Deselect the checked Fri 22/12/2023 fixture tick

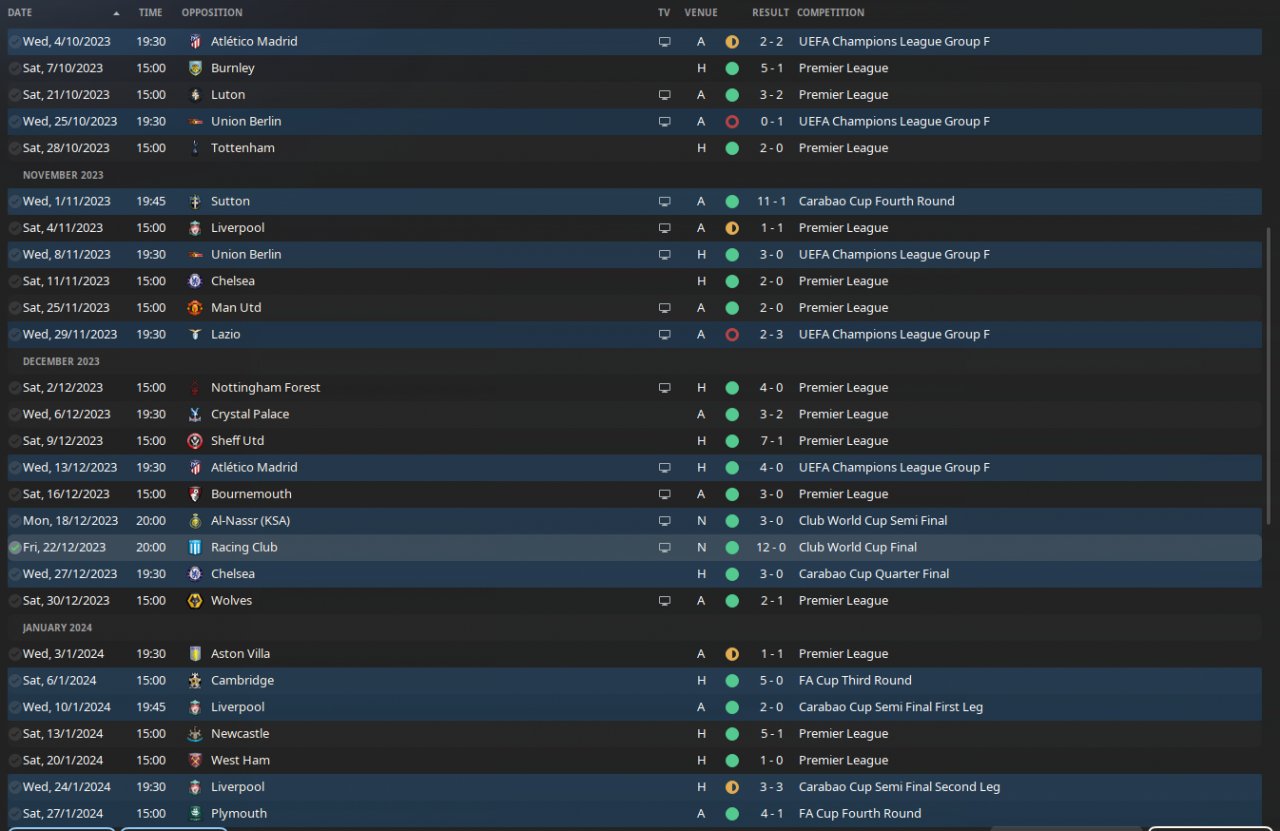pos(14,547)
